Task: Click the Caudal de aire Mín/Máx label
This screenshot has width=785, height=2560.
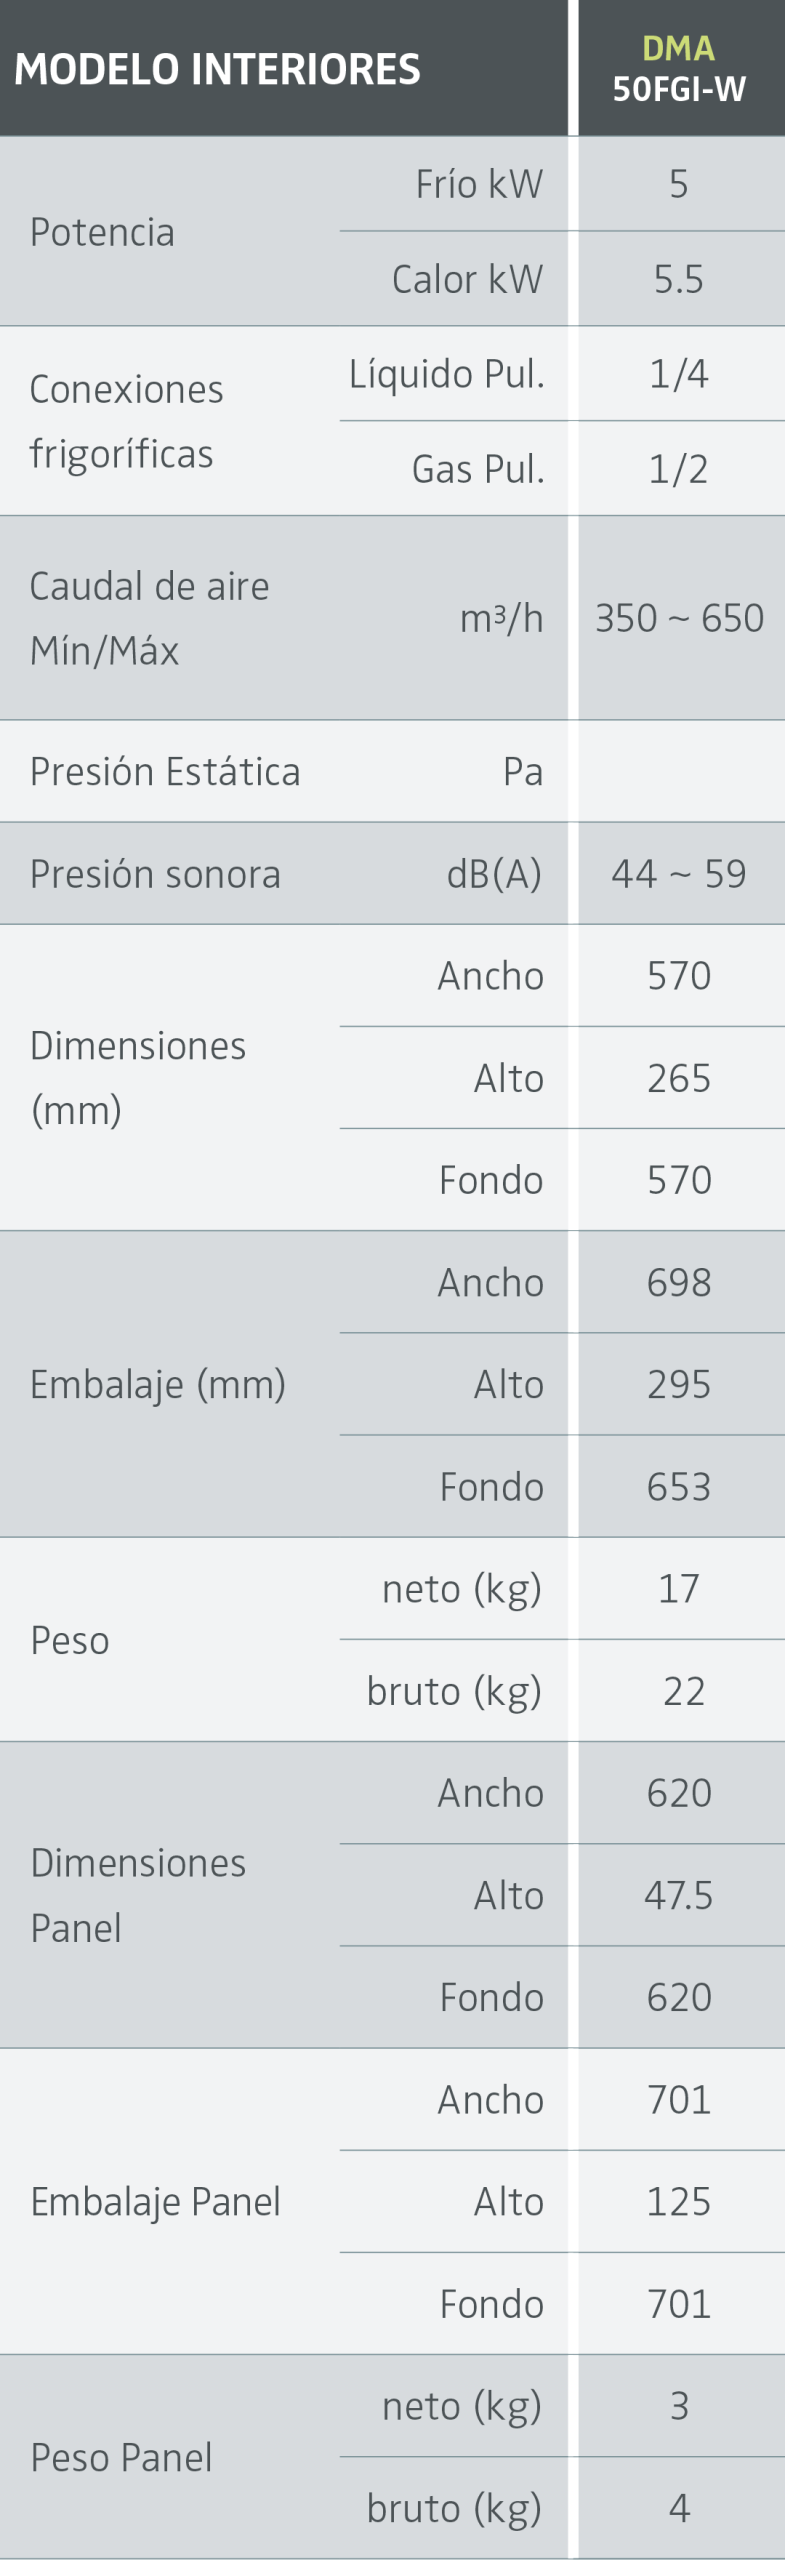Action: tap(149, 618)
